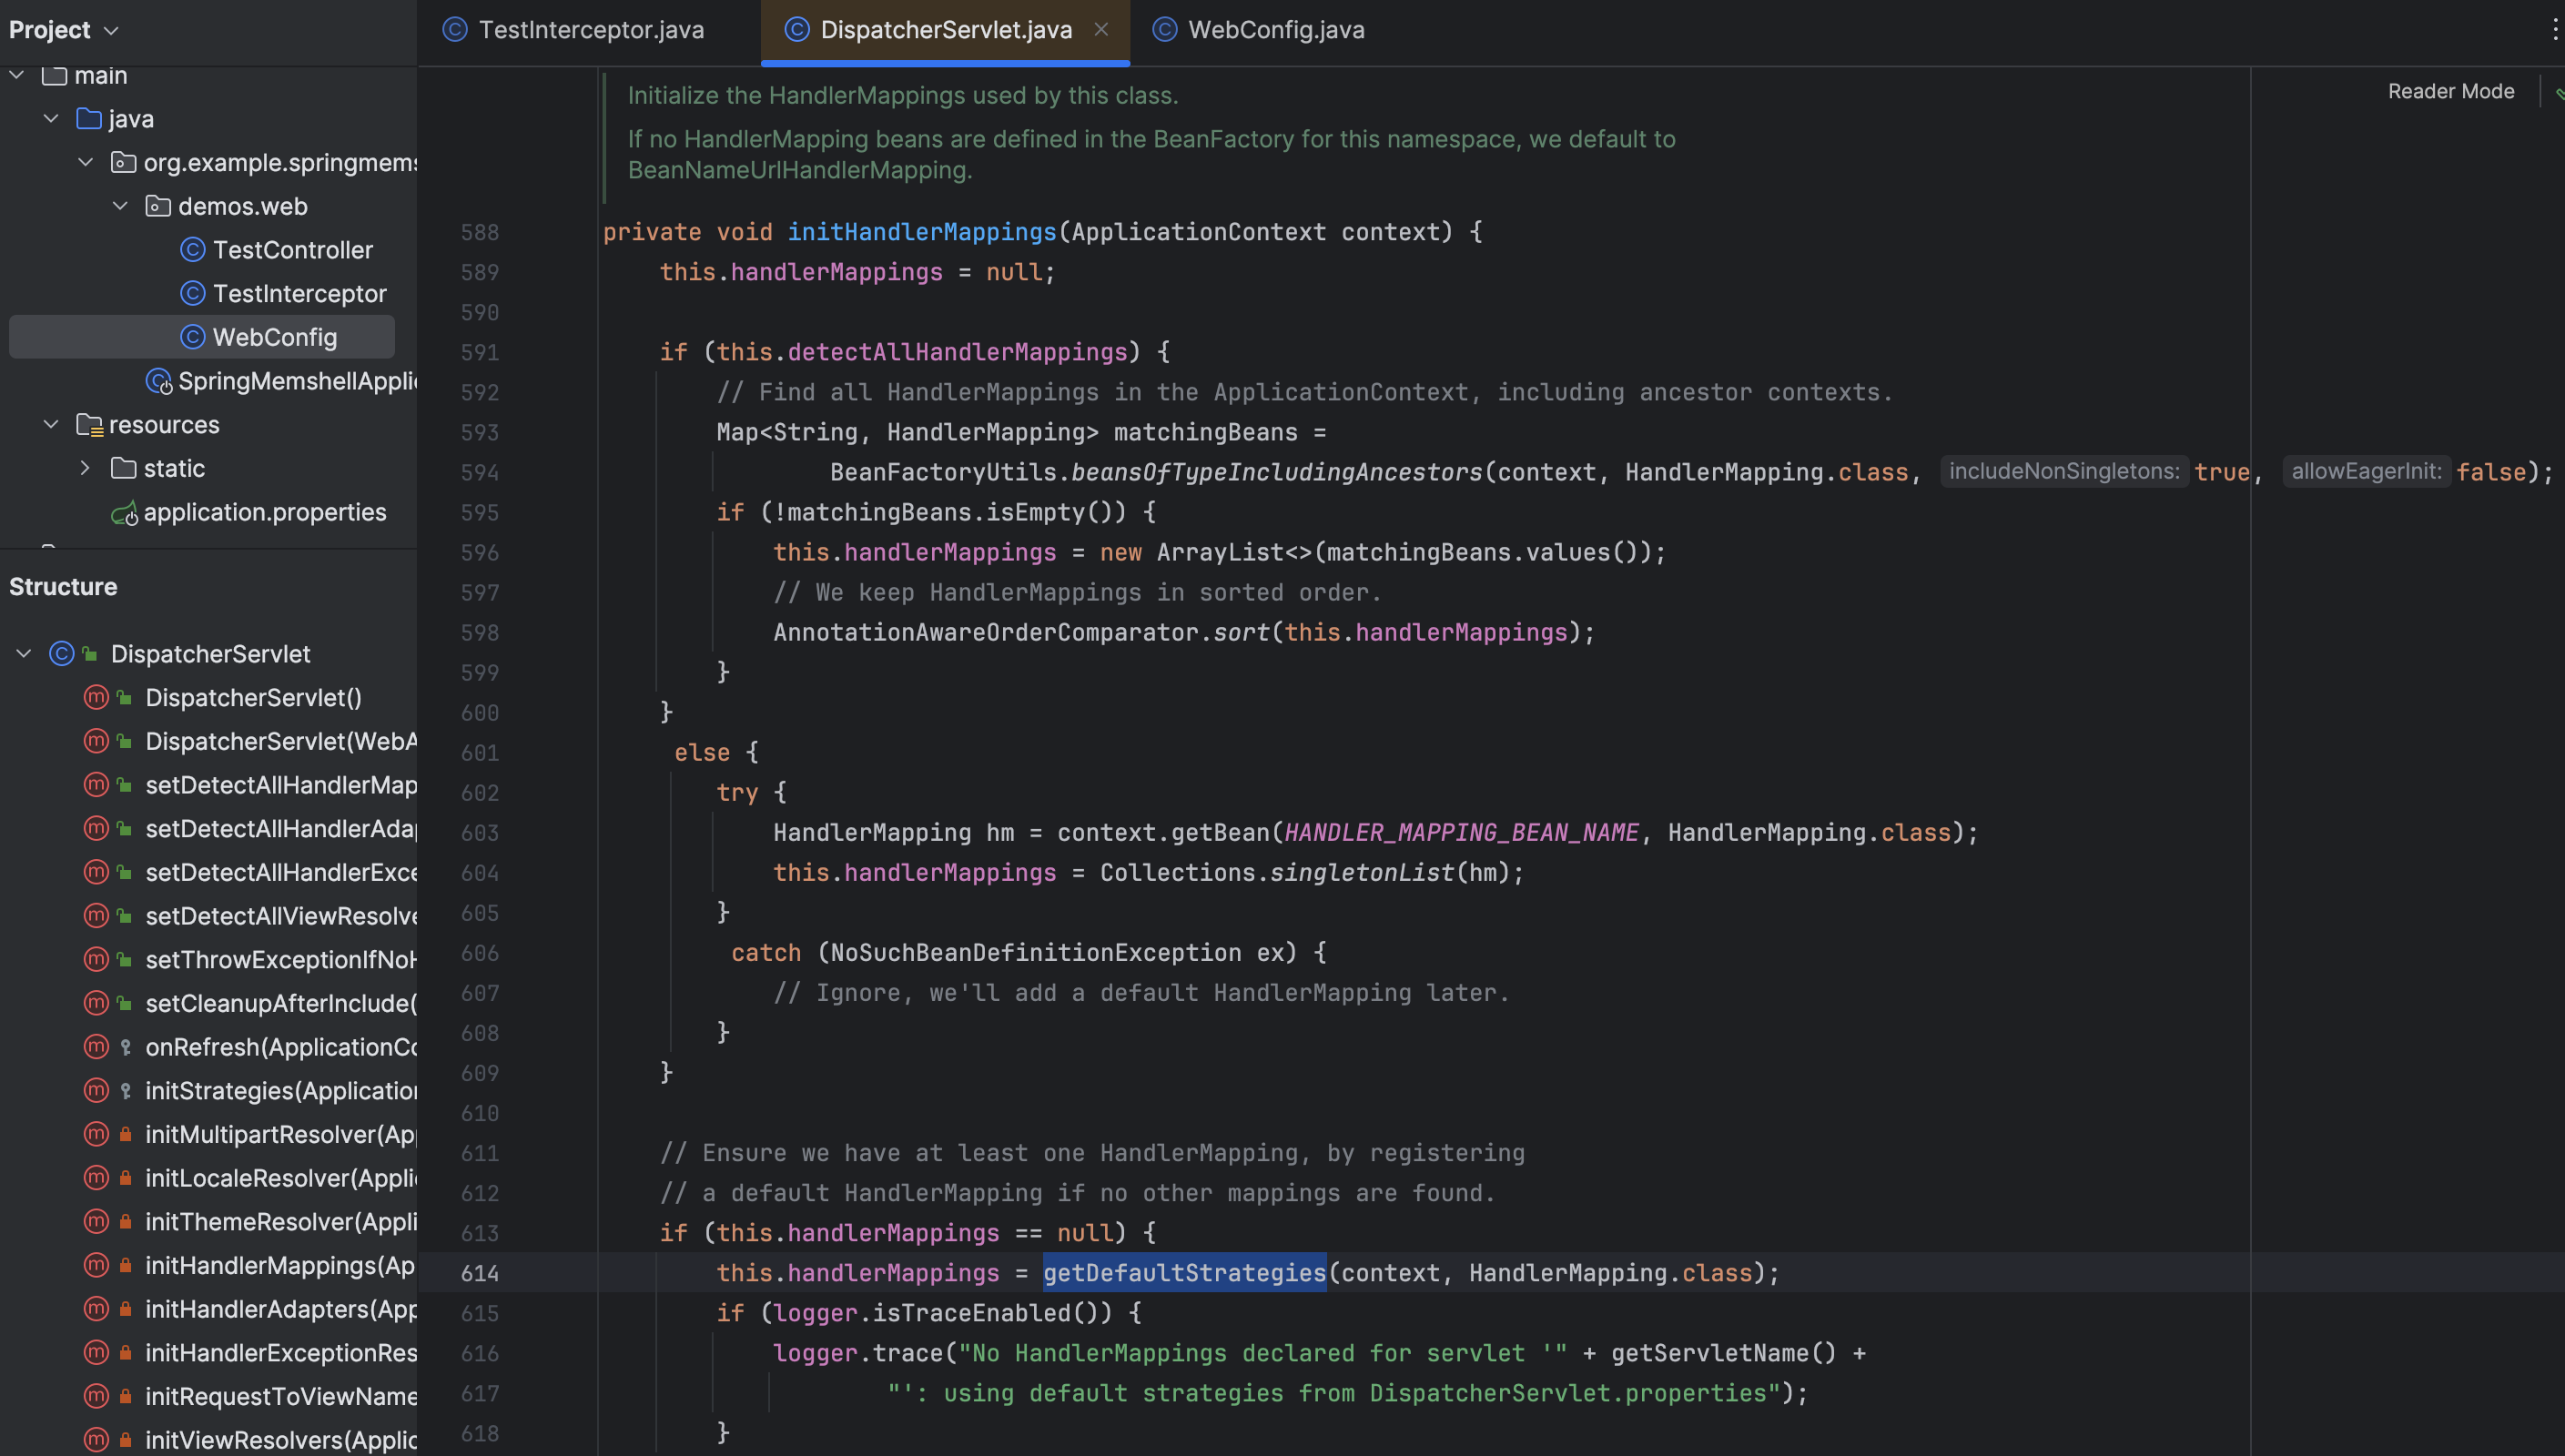2565x1456 pixels.
Task: Open the editor tabs more options menu
Action: pyautogui.click(x=2553, y=30)
